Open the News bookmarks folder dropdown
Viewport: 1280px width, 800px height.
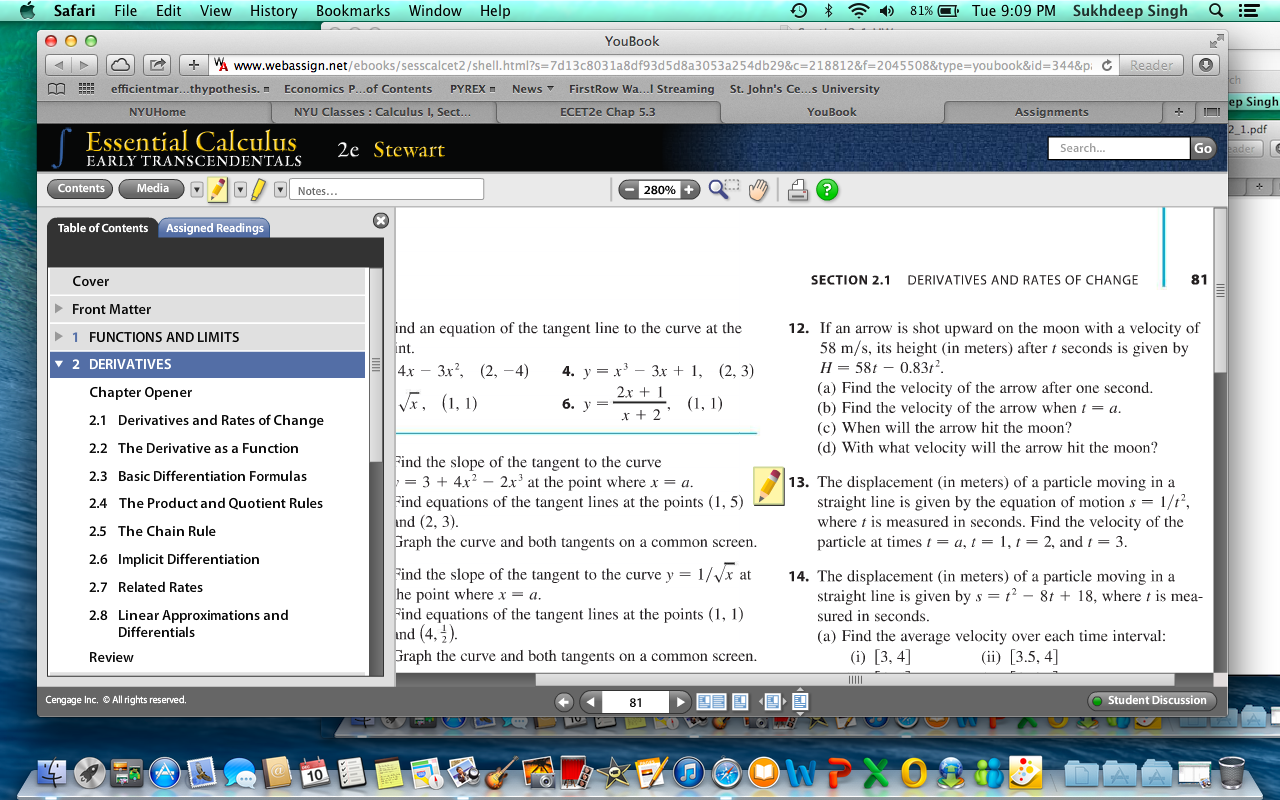point(533,89)
